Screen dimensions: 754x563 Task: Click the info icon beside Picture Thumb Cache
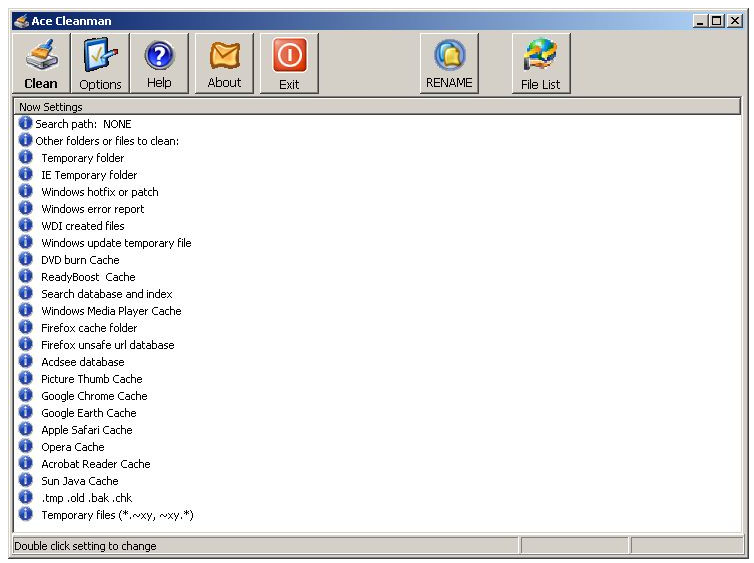25,378
